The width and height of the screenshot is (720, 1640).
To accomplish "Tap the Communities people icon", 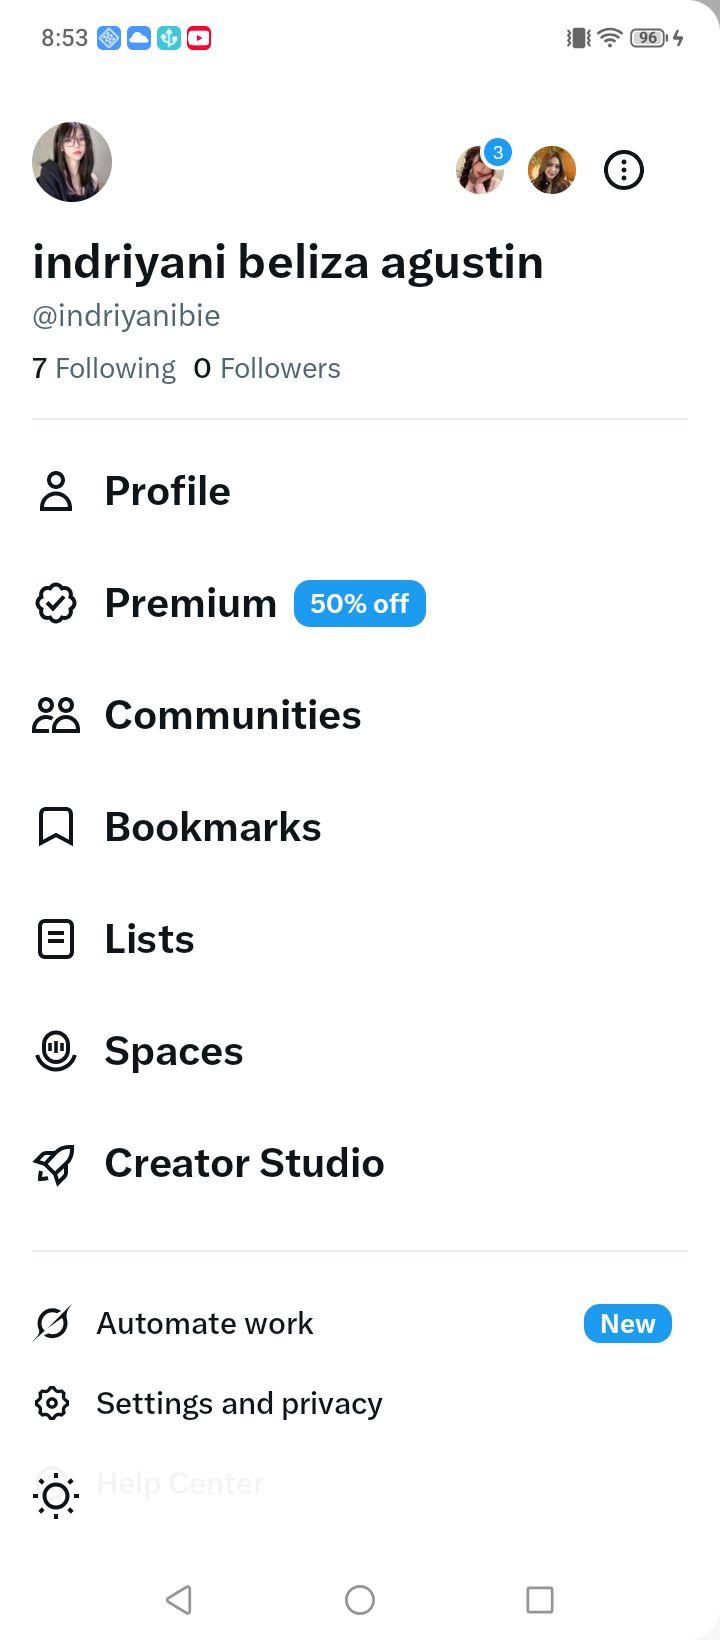I will coord(56,716).
